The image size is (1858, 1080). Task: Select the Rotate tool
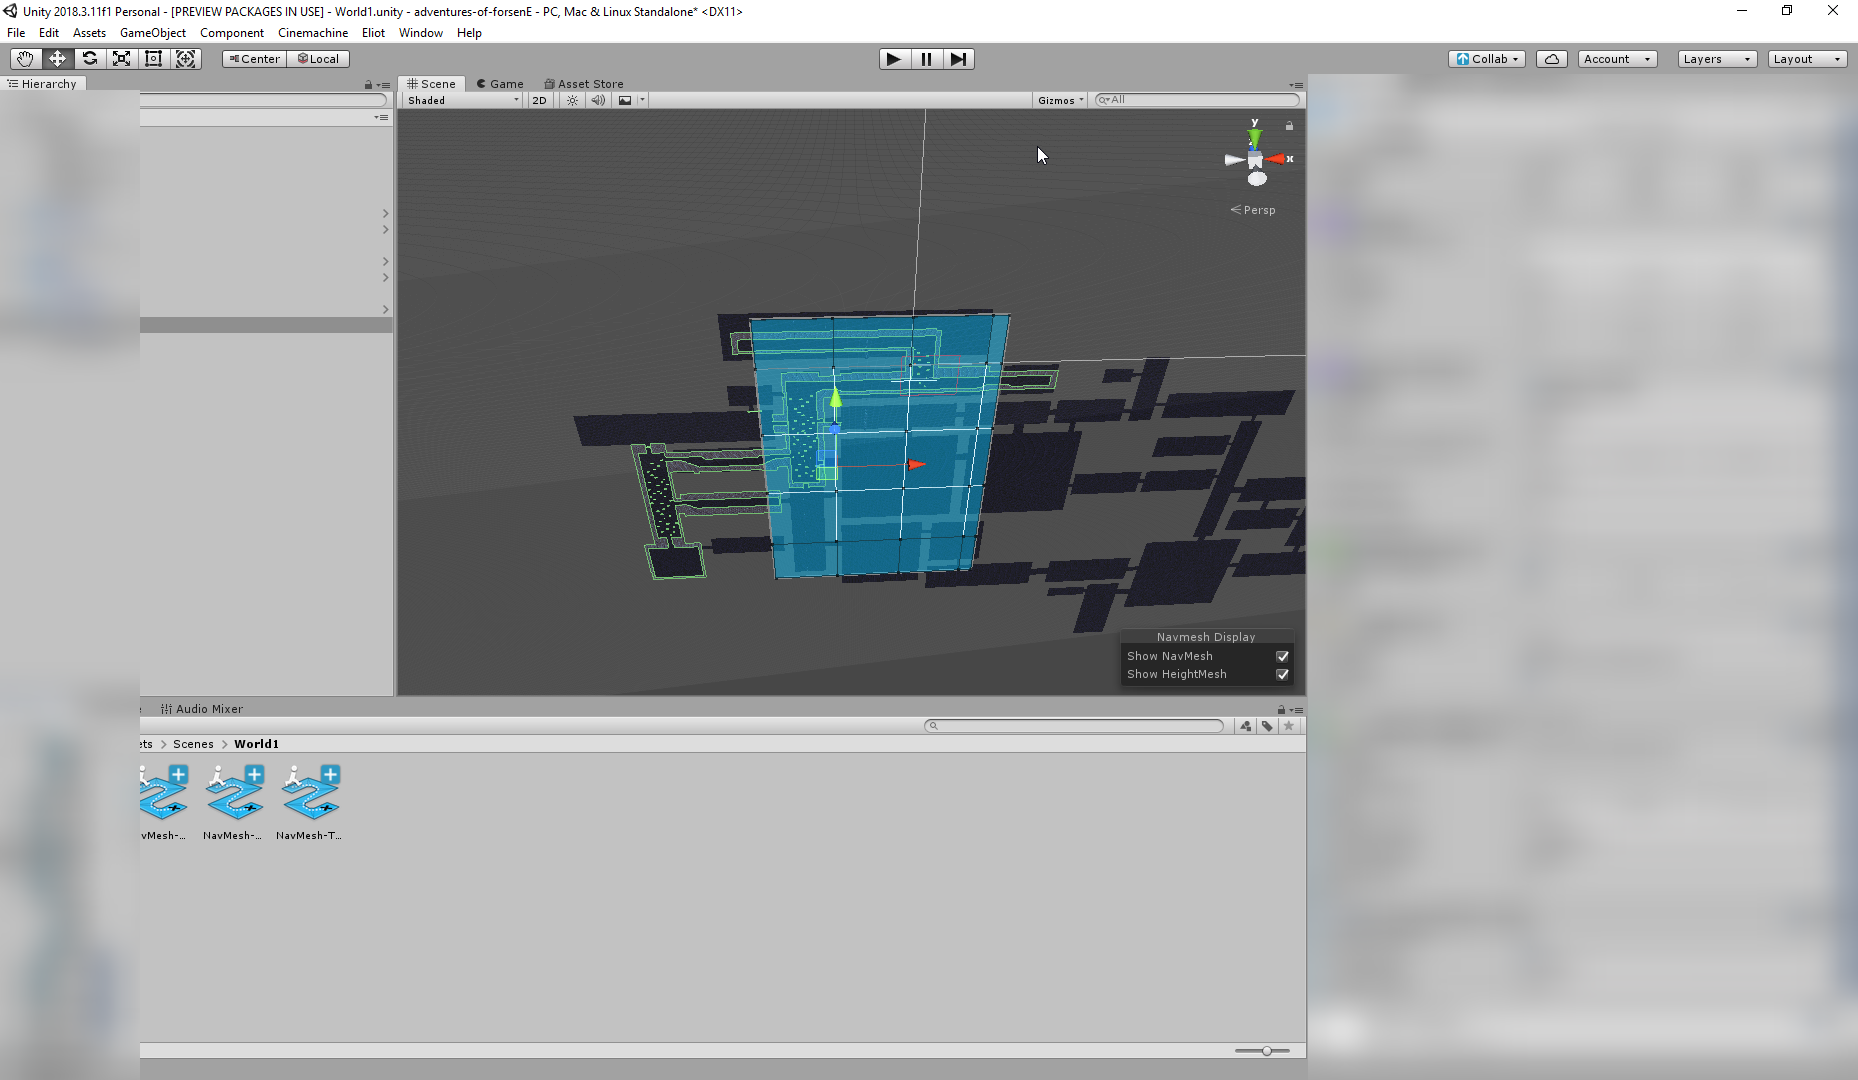pyautogui.click(x=89, y=59)
